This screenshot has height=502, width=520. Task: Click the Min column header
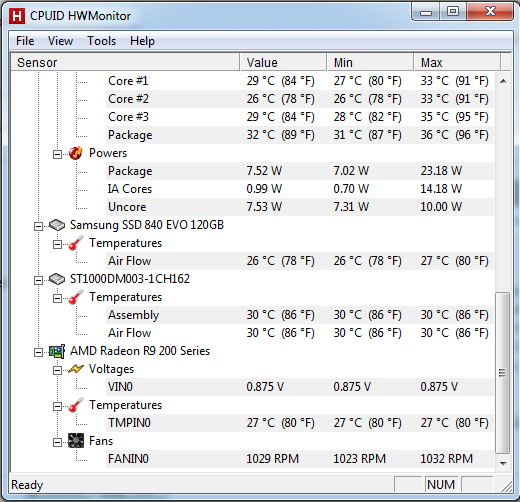tap(370, 62)
